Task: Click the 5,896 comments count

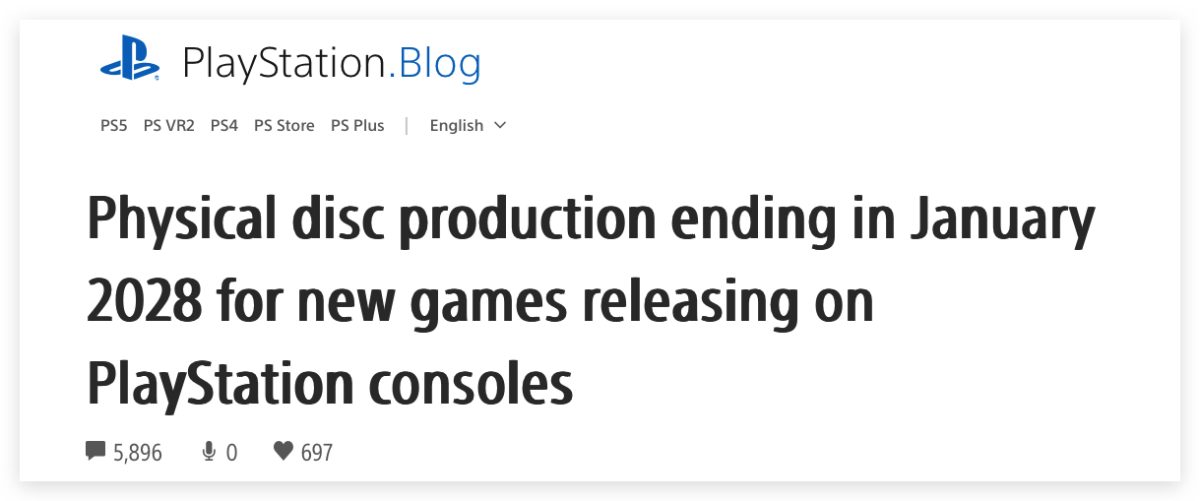Action: 137,453
